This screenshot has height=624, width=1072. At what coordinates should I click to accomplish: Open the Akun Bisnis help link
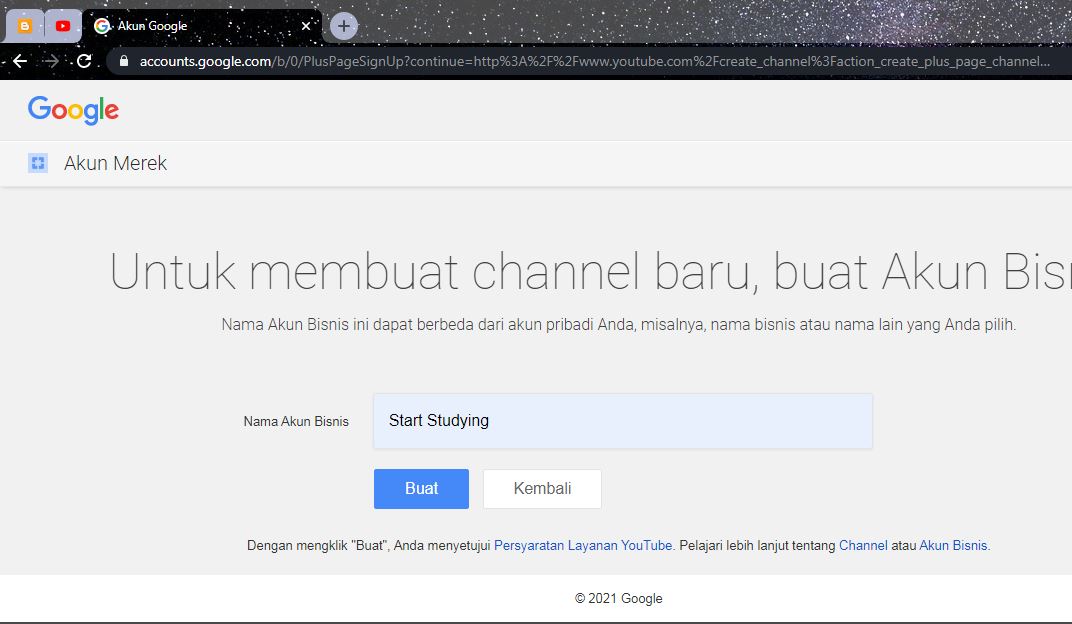[953, 545]
